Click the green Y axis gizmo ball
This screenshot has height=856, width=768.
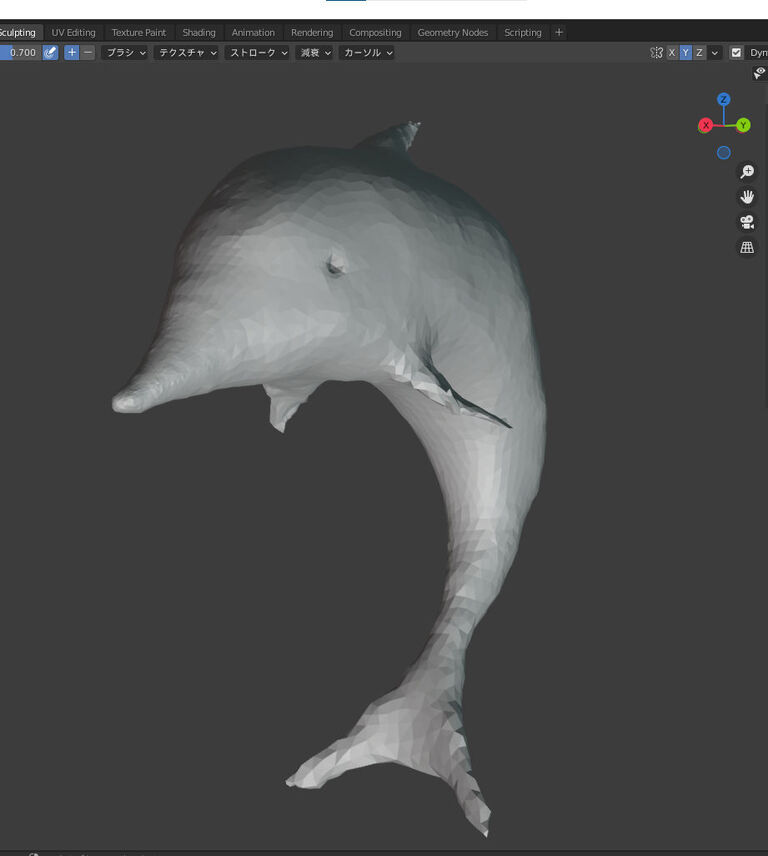(x=743, y=125)
